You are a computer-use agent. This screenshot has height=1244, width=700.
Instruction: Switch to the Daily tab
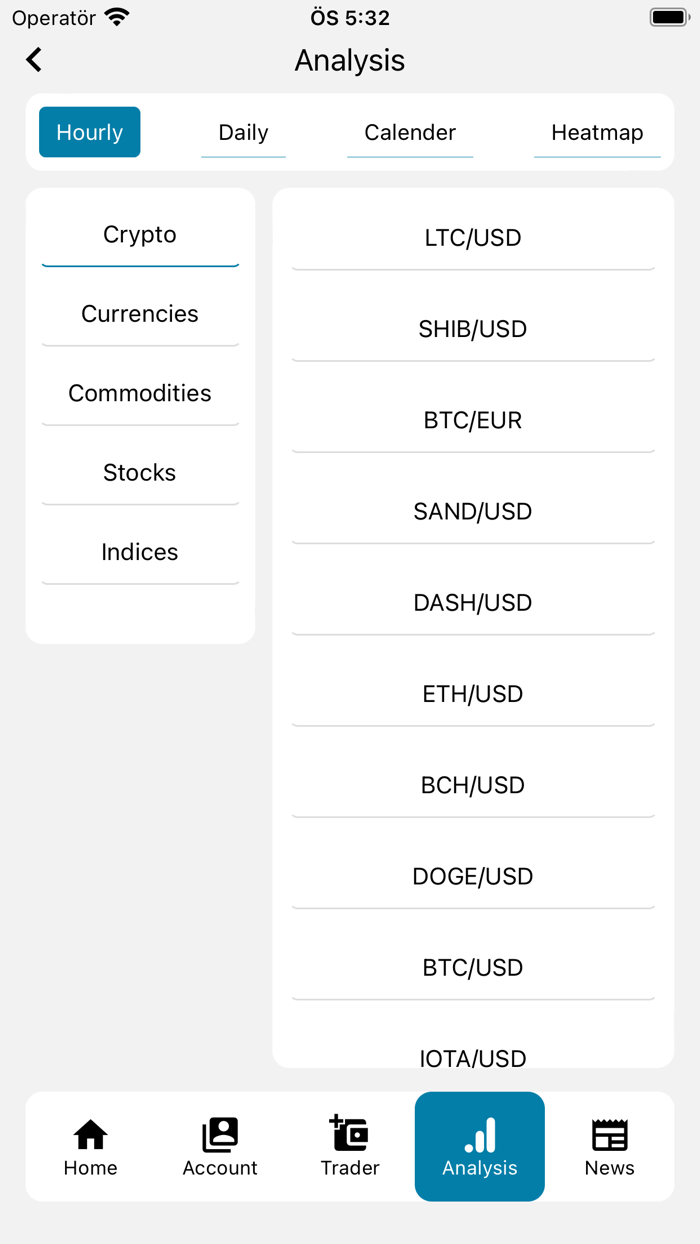pos(243,132)
